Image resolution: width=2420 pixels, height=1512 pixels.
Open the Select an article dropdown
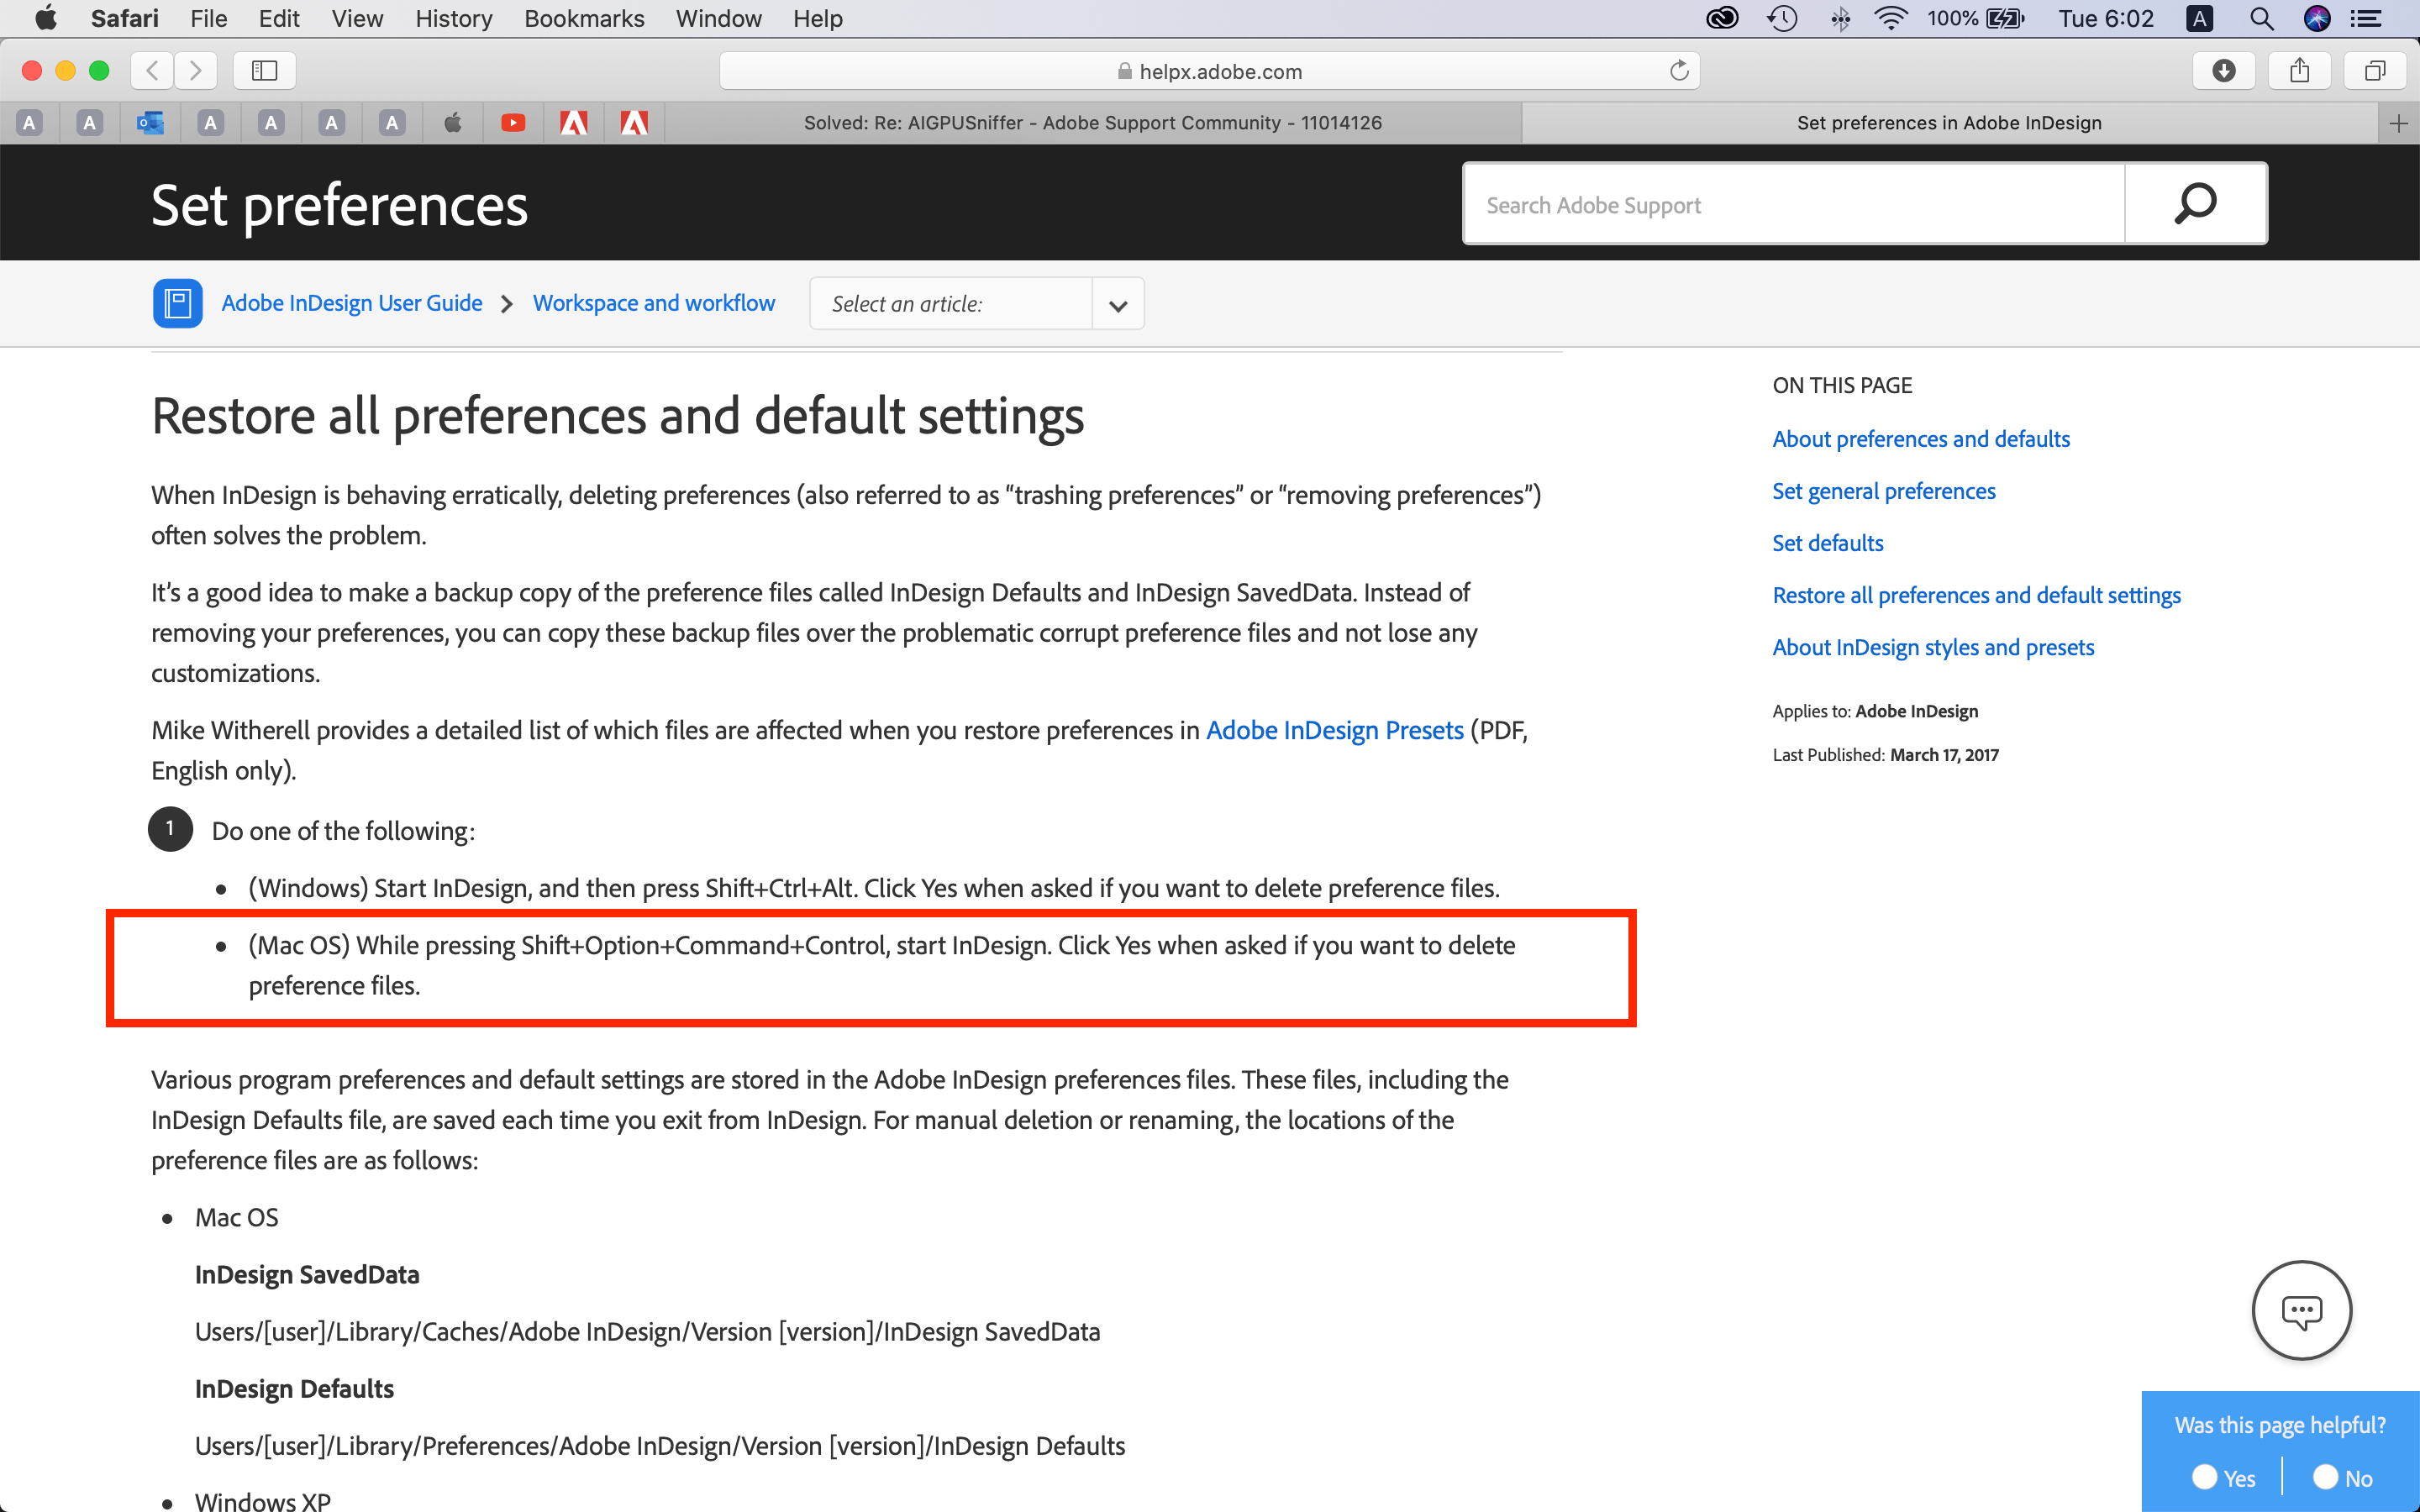point(1116,303)
